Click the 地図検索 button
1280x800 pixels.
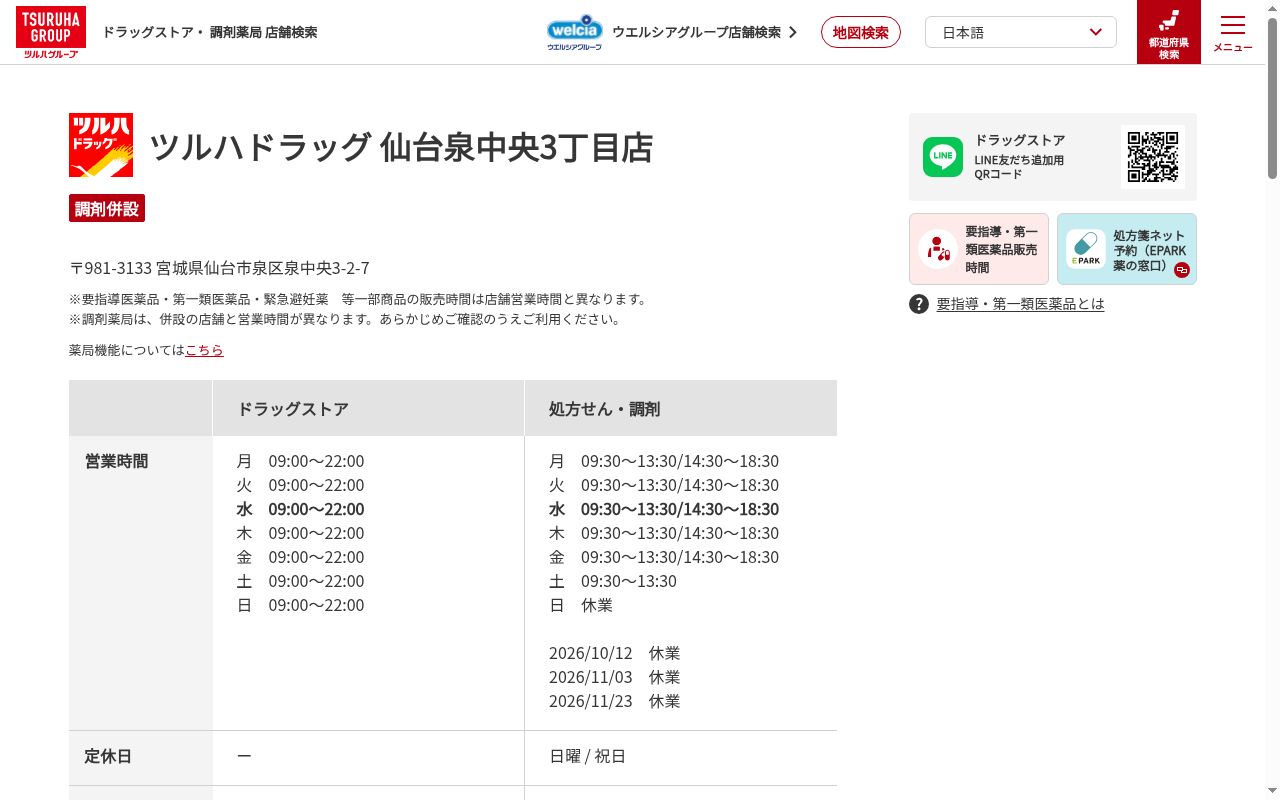click(x=861, y=32)
